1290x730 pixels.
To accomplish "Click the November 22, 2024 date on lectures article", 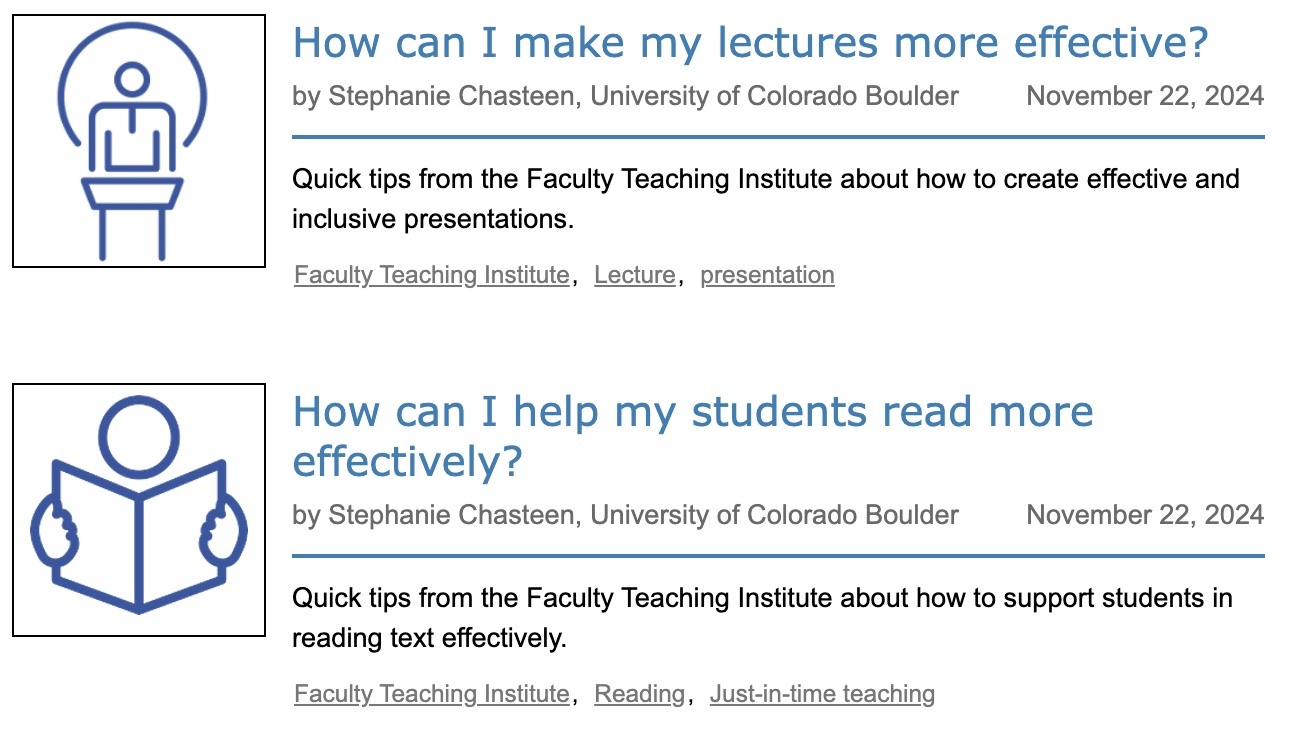I will pos(1145,96).
